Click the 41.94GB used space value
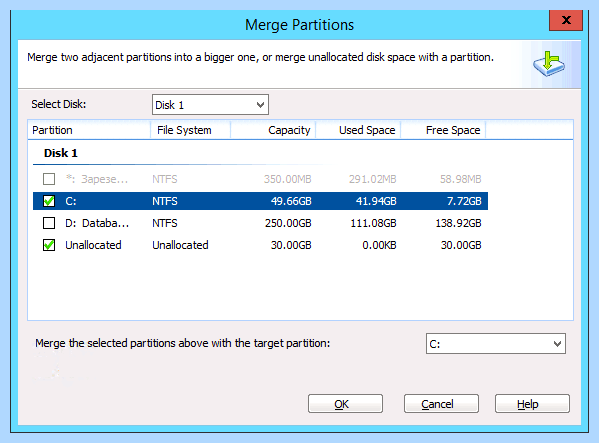 click(x=376, y=201)
